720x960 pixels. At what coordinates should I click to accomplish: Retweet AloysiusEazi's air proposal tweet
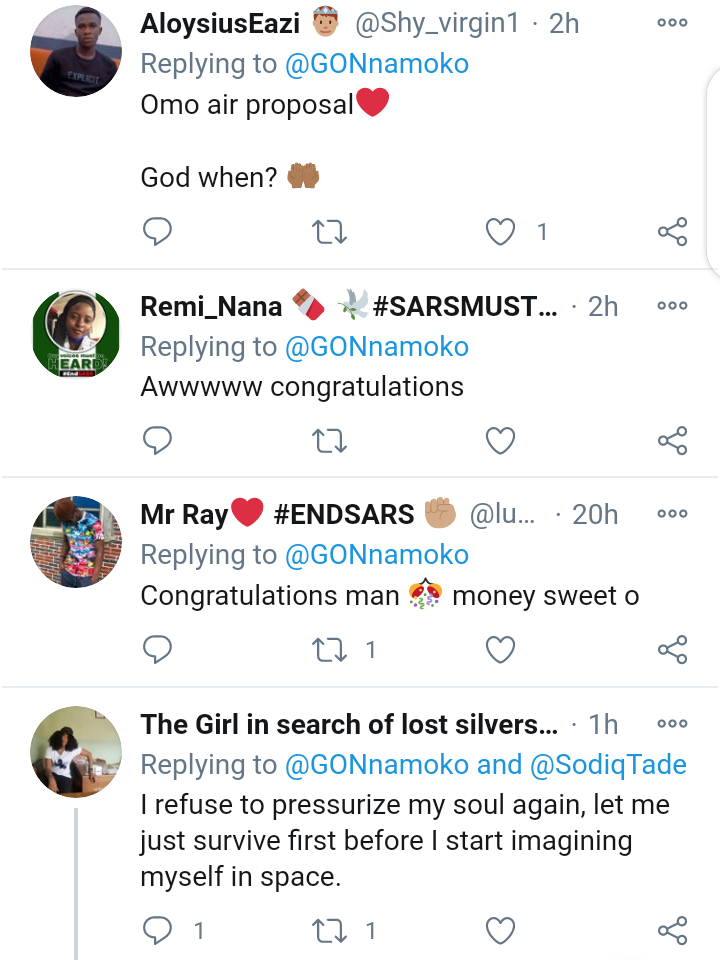(x=329, y=232)
